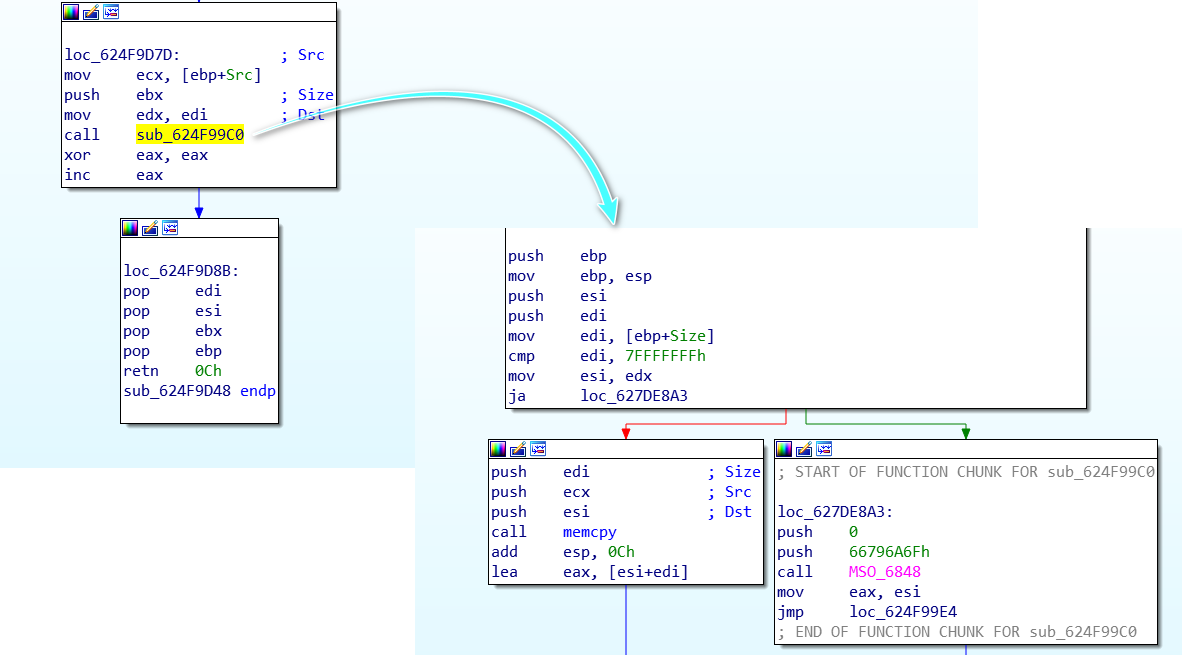1182x656 pixels.
Task: Click the 'pop ebx' instruction
Action: (x=173, y=331)
